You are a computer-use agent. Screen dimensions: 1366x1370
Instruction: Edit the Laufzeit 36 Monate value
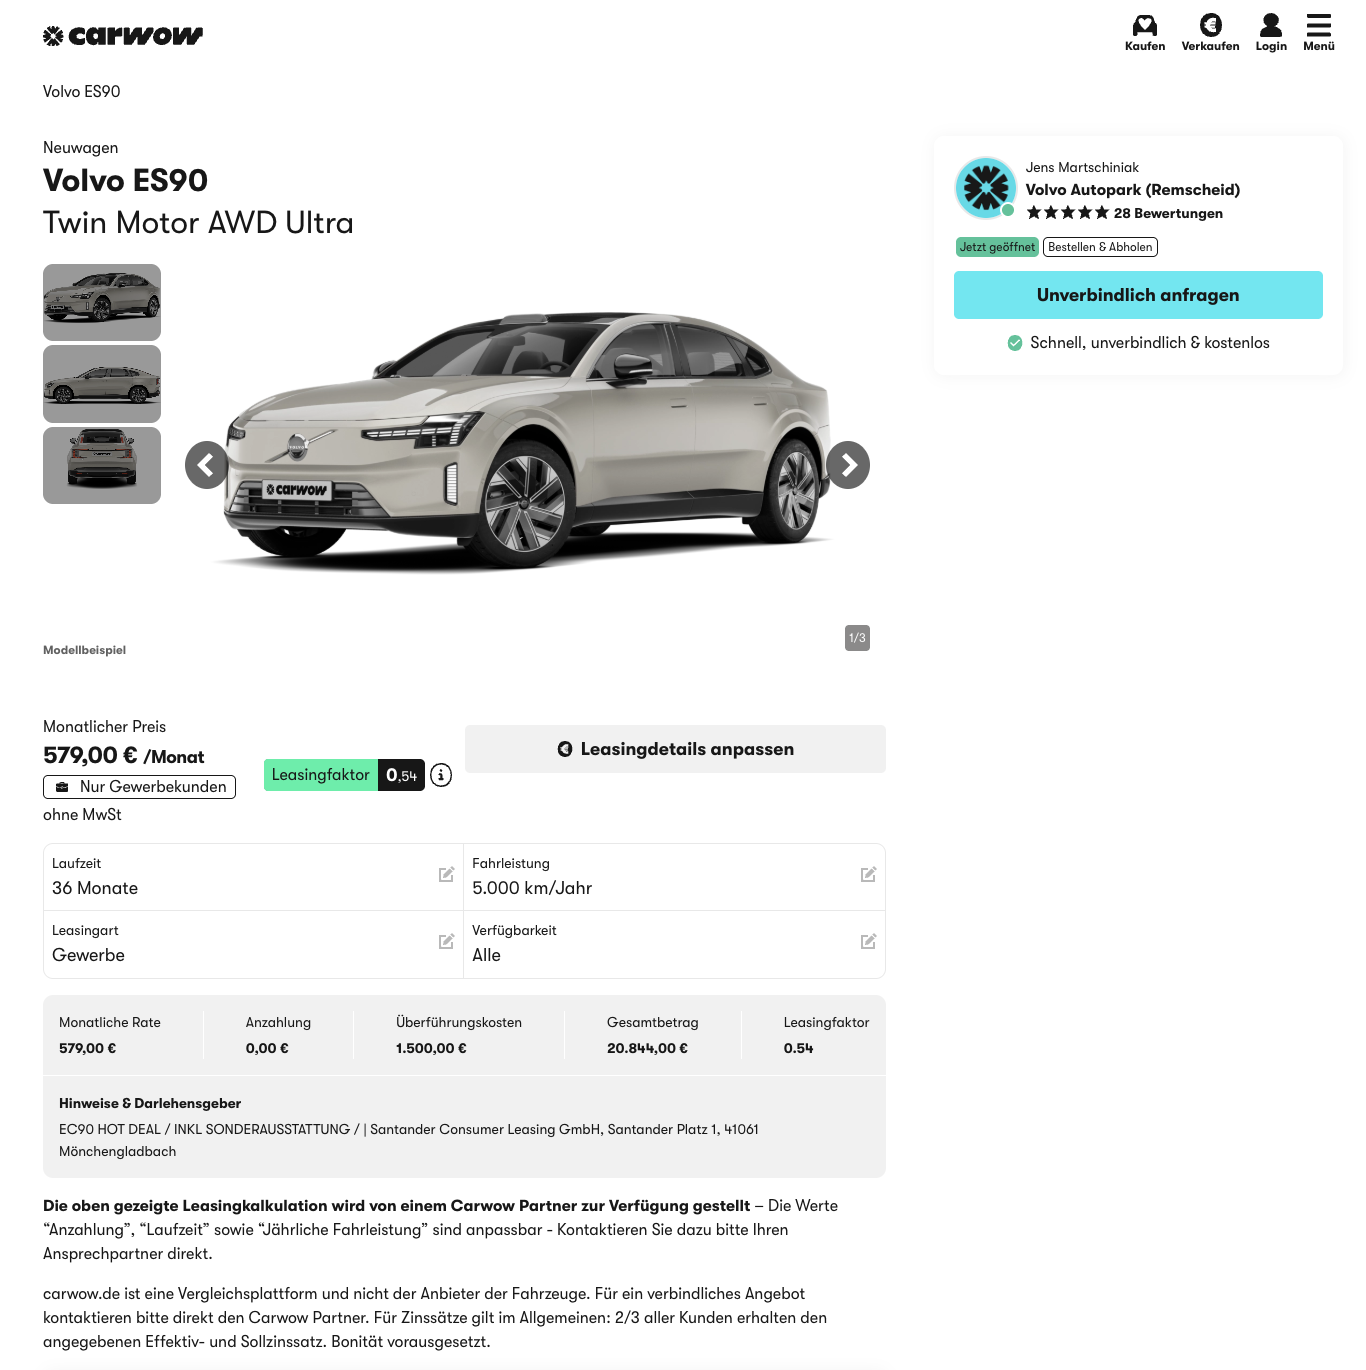pyautogui.click(x=447, y=875)
